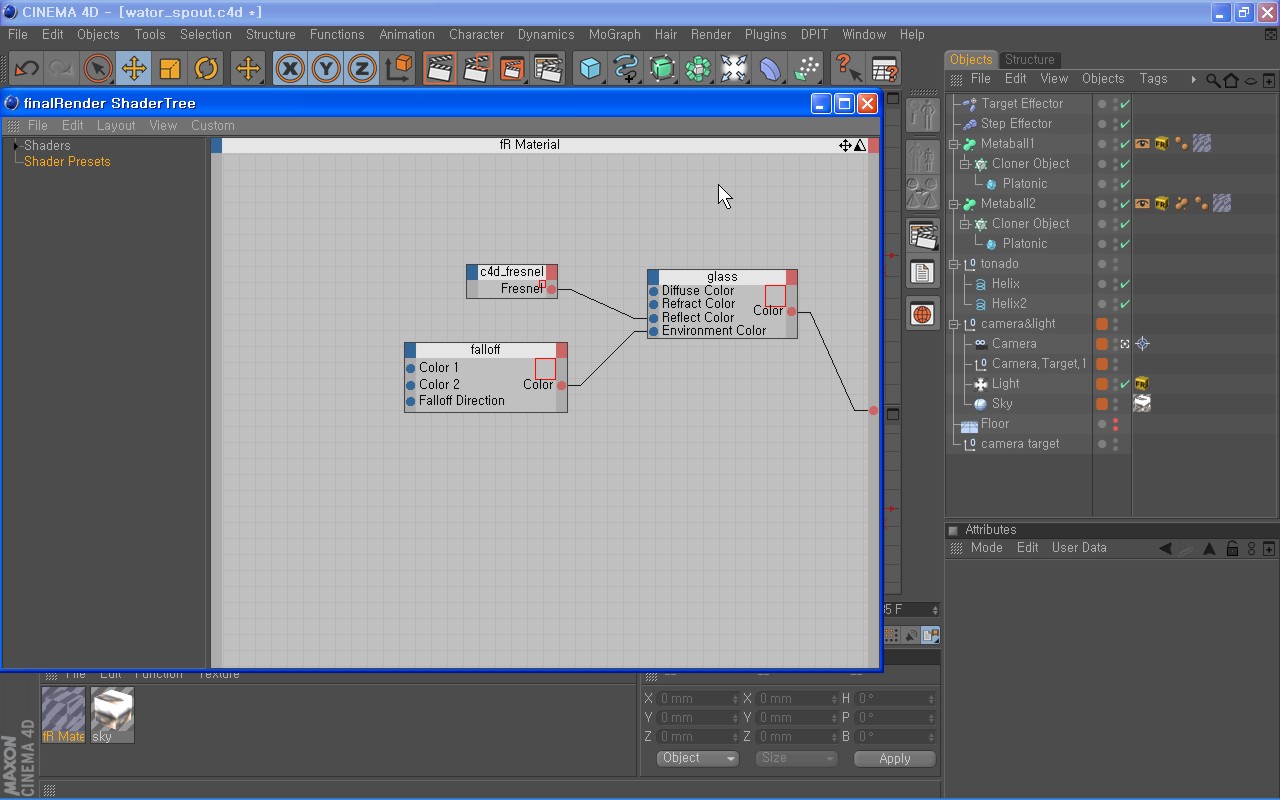Screen dimensions: 1280x800
Task: Open Render Settings icon
Action: pyautogui.click(x=548, y=69)
